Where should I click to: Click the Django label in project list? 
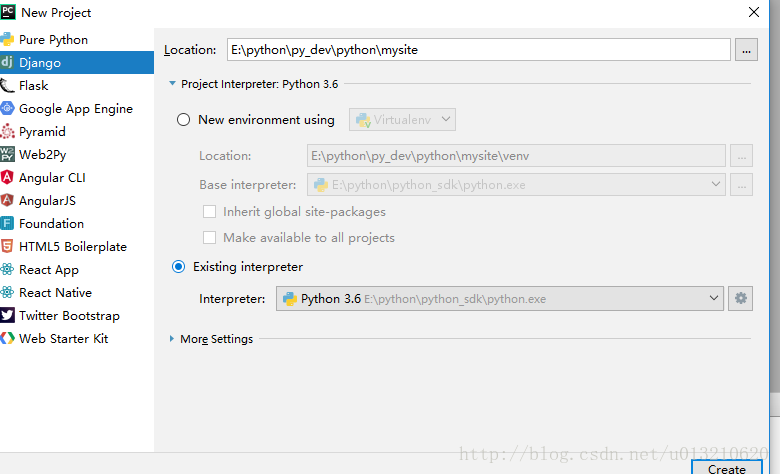[x=40, y=63]
